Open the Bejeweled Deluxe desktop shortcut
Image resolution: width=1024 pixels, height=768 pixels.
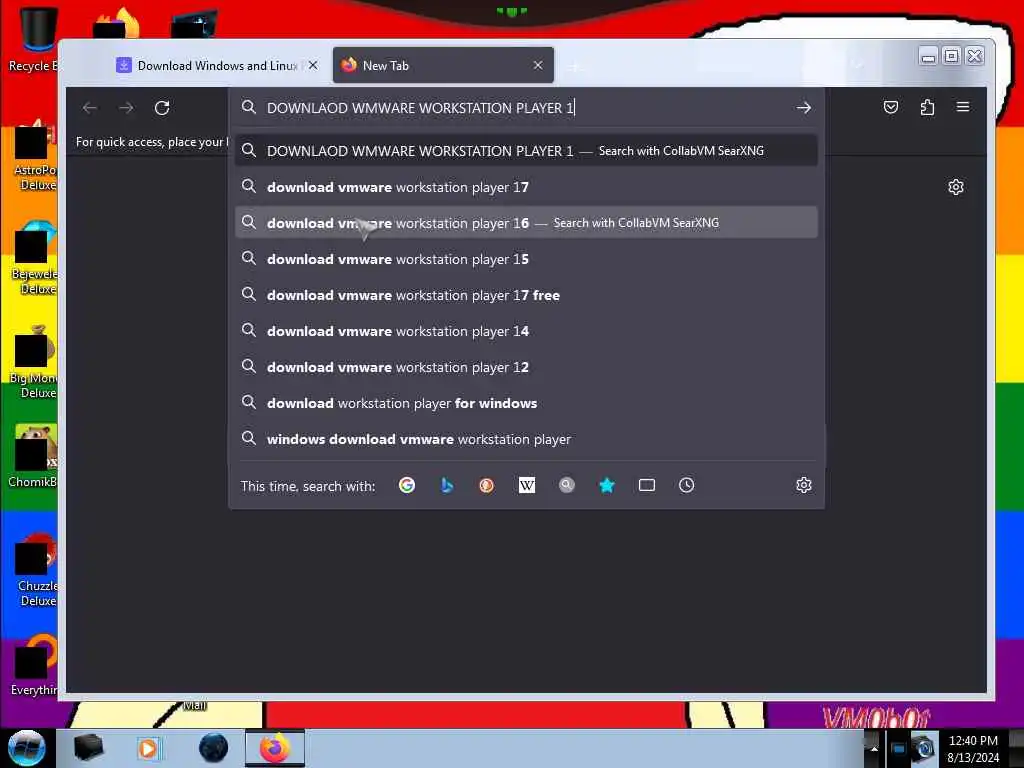click(35, 259)
